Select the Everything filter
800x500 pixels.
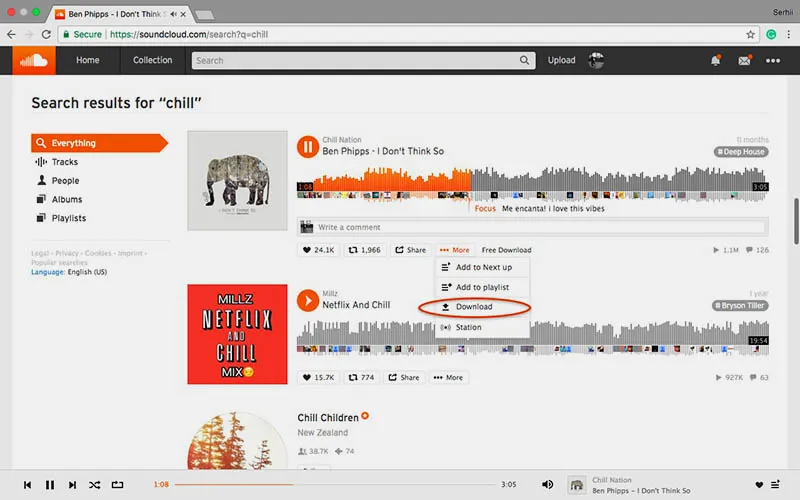[x=99, y=143]
